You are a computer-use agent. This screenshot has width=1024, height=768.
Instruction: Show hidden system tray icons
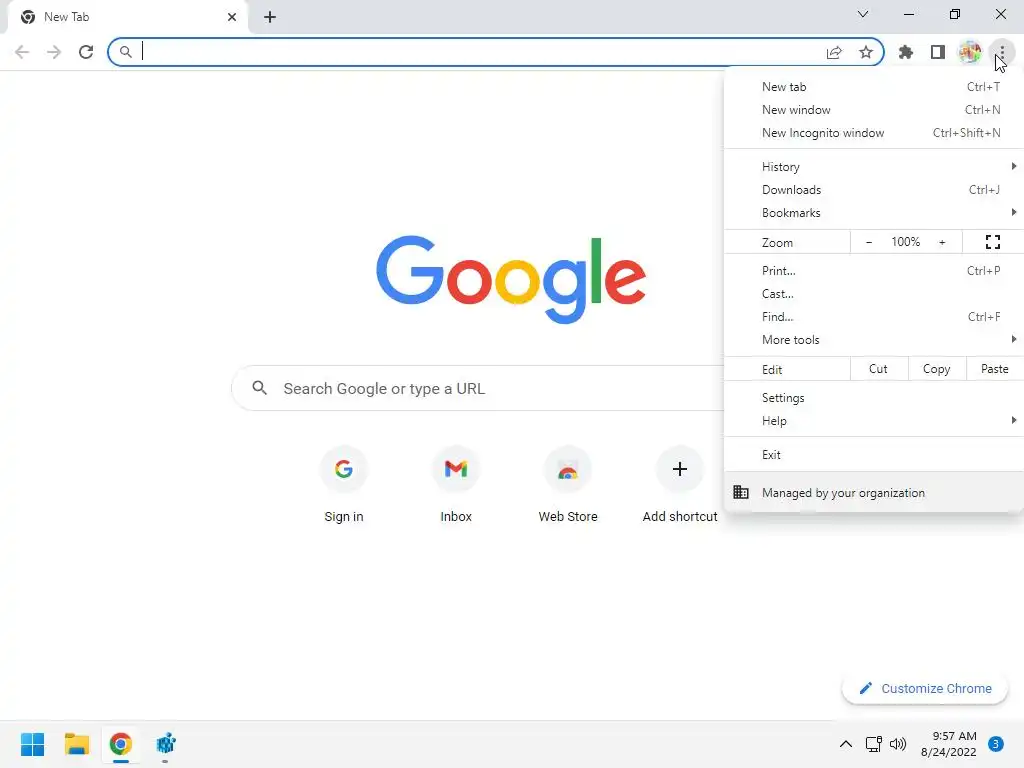pyautogui.click(x=846, y=744)
